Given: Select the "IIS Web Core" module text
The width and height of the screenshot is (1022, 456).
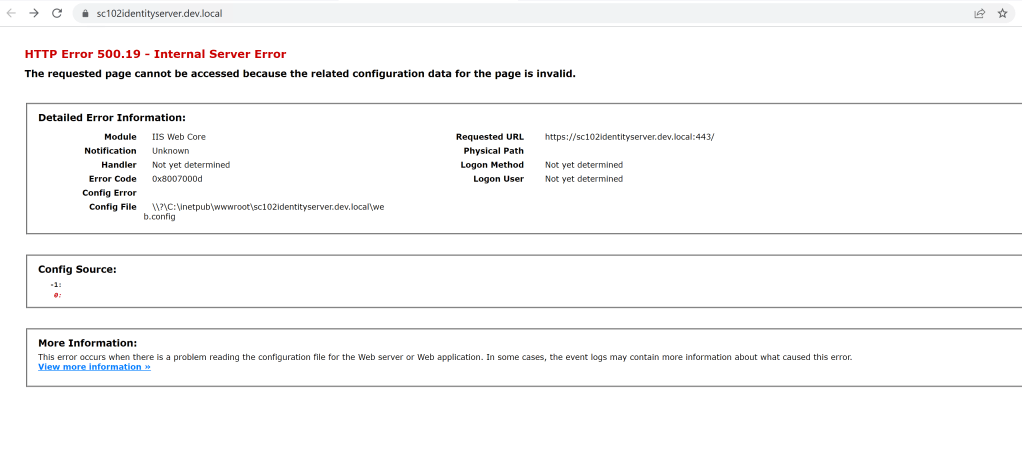Looking at the screenshot, I should point(179,137).
